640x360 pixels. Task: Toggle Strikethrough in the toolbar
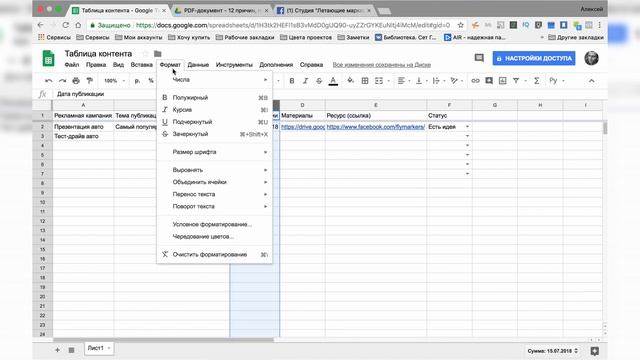pyautogui.click(x=319, y=81)
